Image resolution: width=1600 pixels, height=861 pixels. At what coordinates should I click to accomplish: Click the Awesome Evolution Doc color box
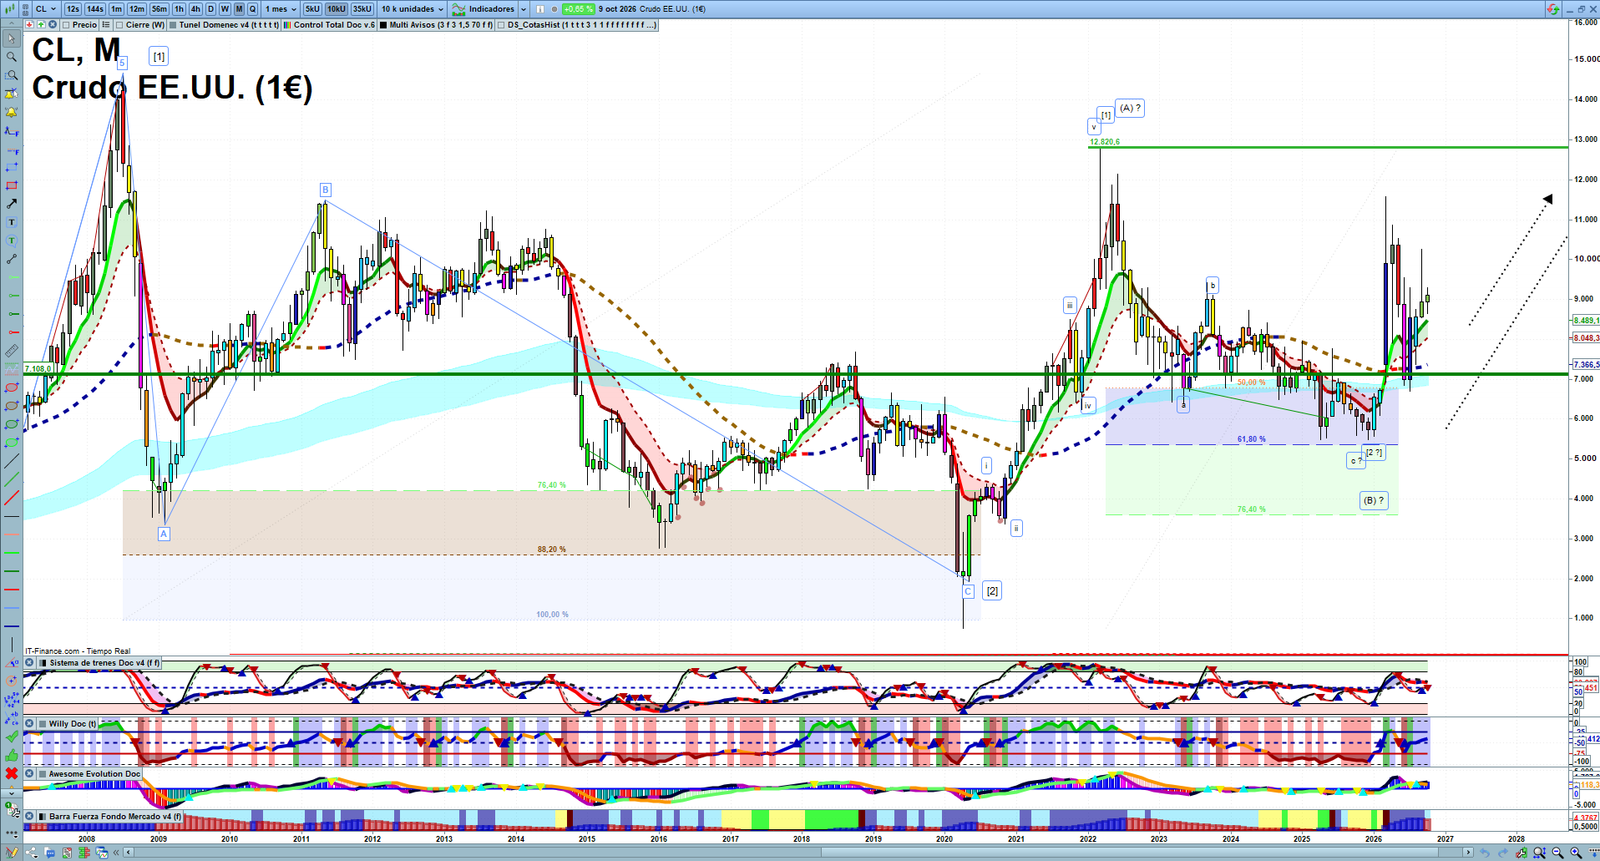tap(42, 774)
